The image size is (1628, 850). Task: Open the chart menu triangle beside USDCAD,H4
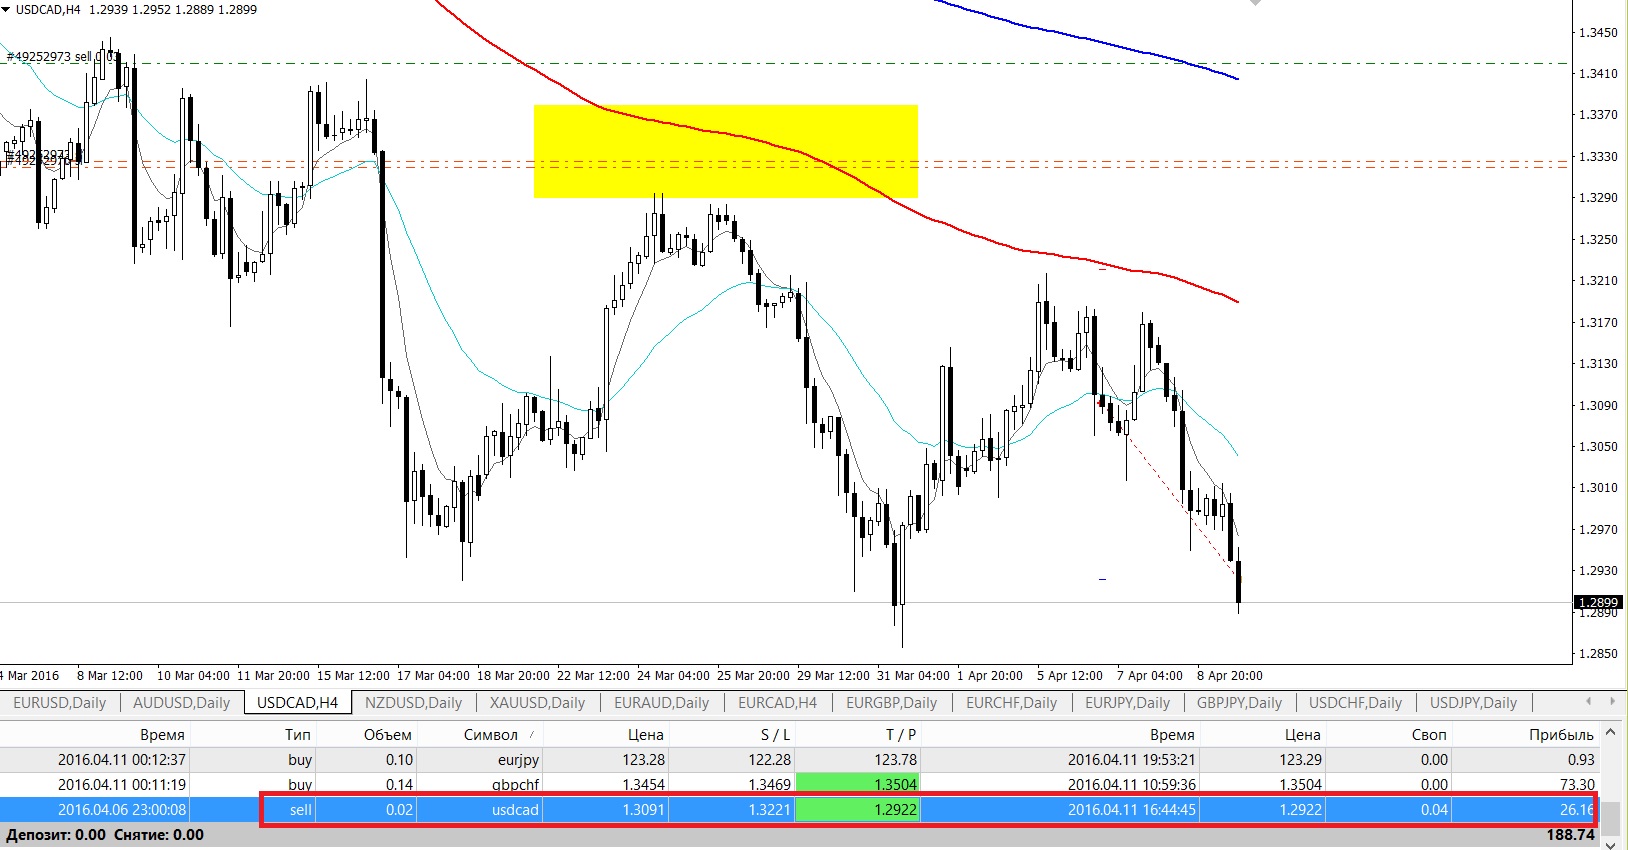(6, 9)
